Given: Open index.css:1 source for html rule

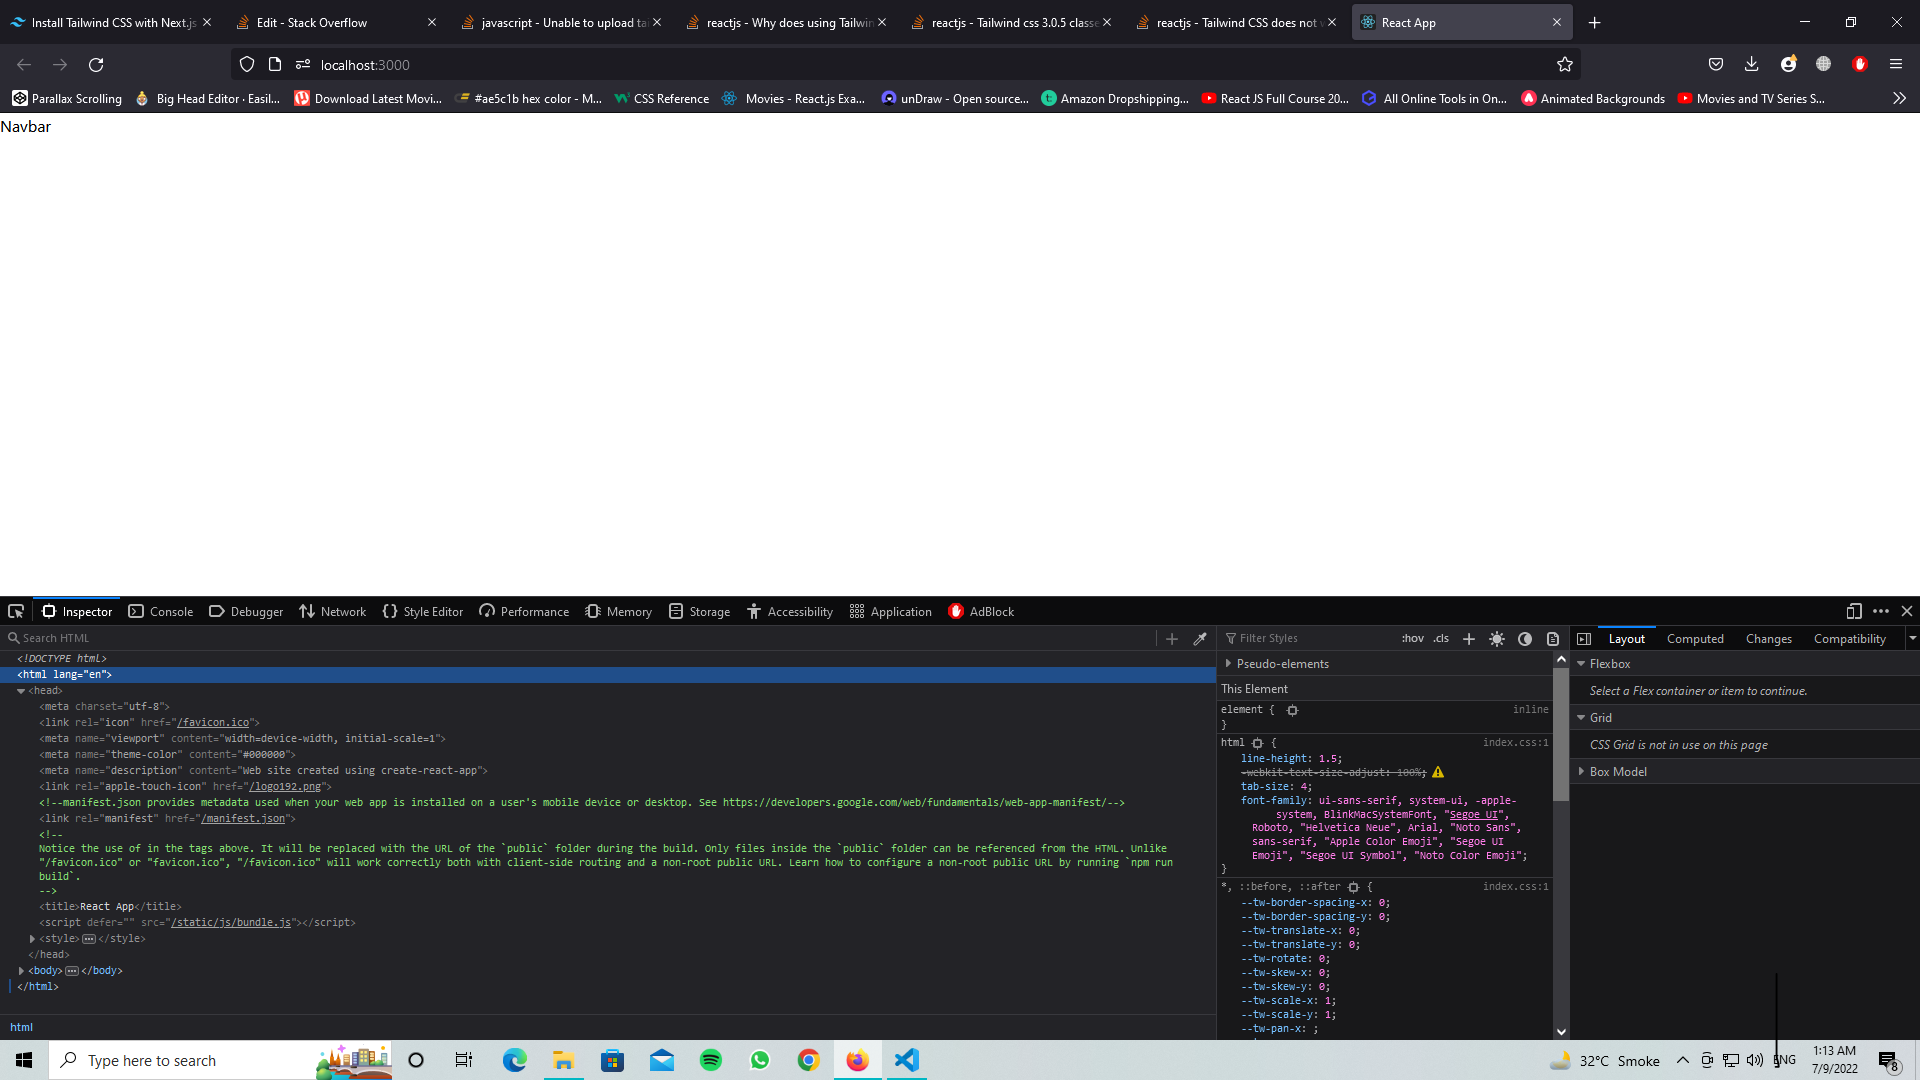Looking at the screenshot, I should [x=1515, y=742].
